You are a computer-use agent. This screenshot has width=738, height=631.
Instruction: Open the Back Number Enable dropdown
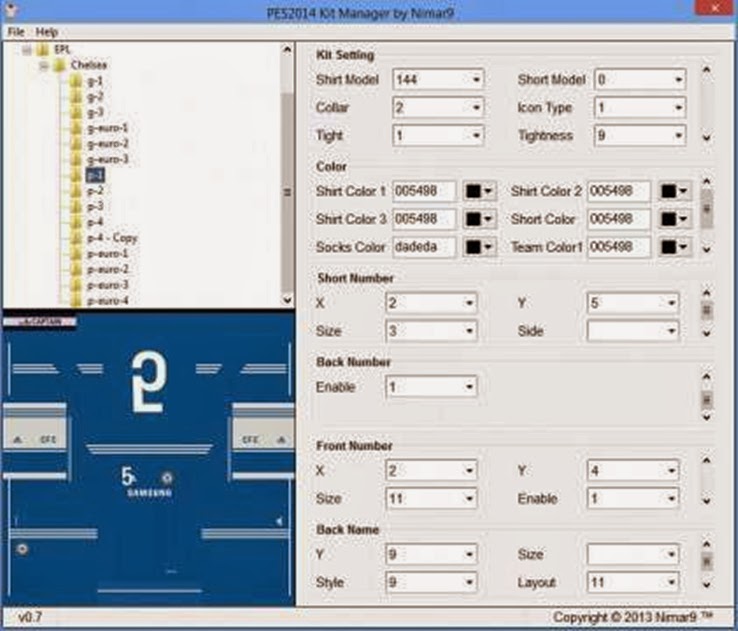pyautogui.click(x=431, y=387)
